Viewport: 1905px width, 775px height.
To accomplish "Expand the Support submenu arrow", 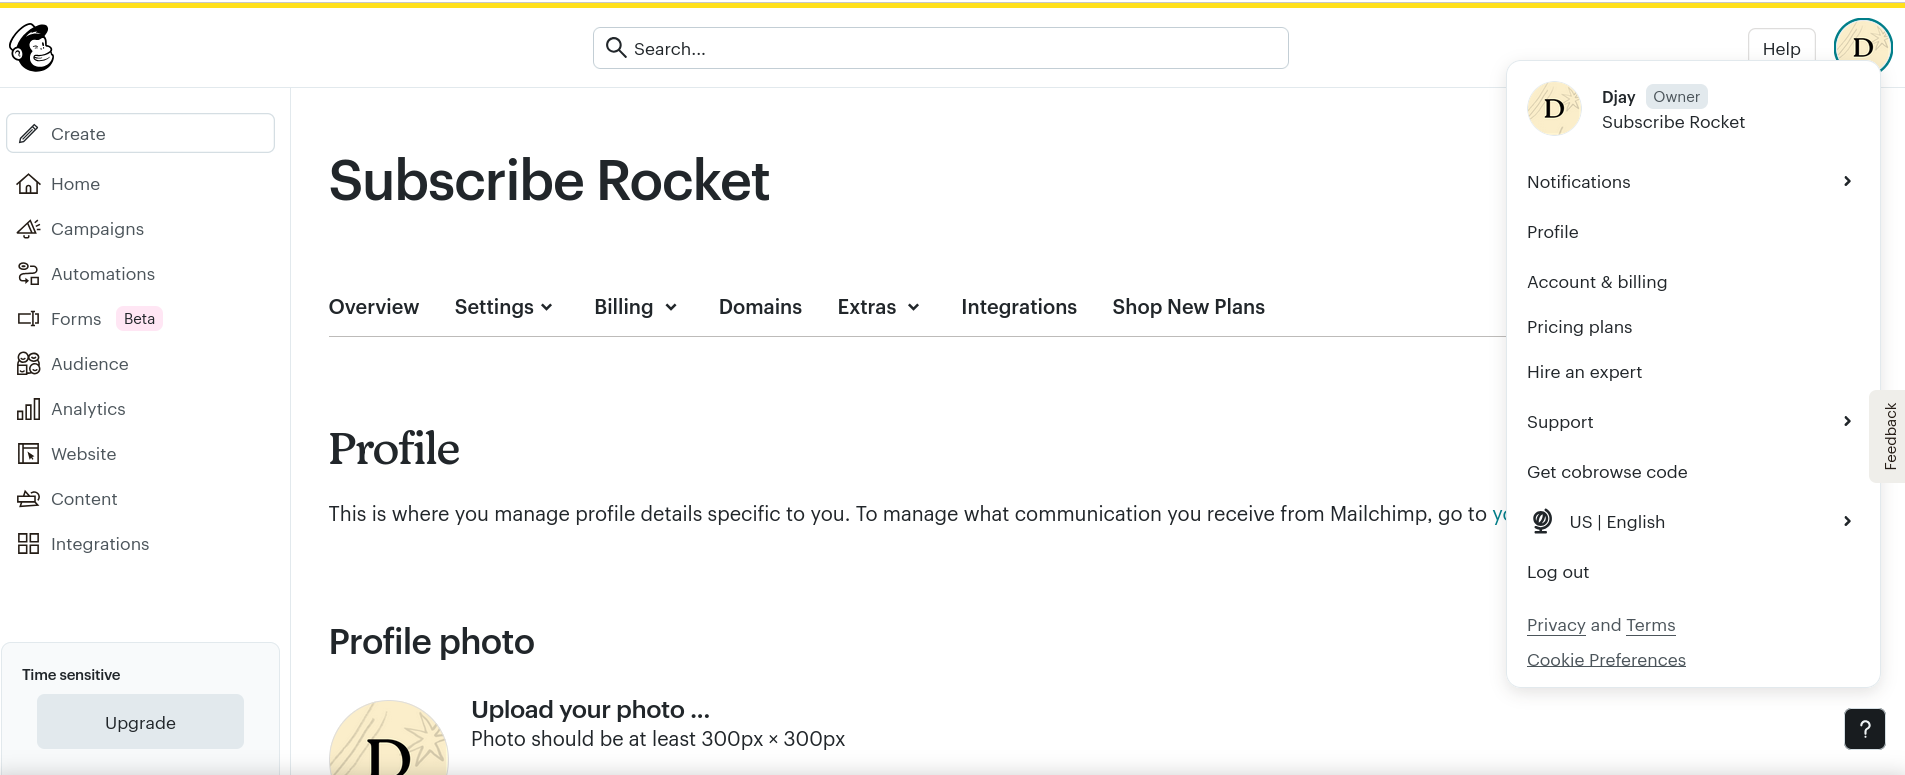I will tap(1847, 421).
